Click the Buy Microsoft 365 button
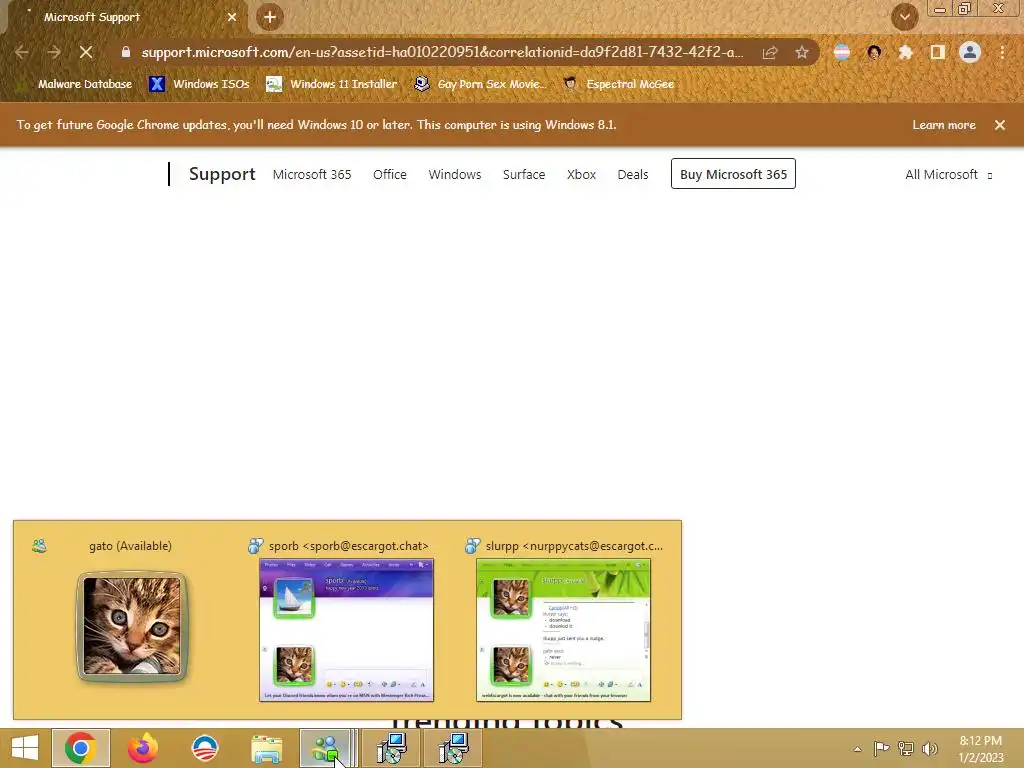 [733, 174]
